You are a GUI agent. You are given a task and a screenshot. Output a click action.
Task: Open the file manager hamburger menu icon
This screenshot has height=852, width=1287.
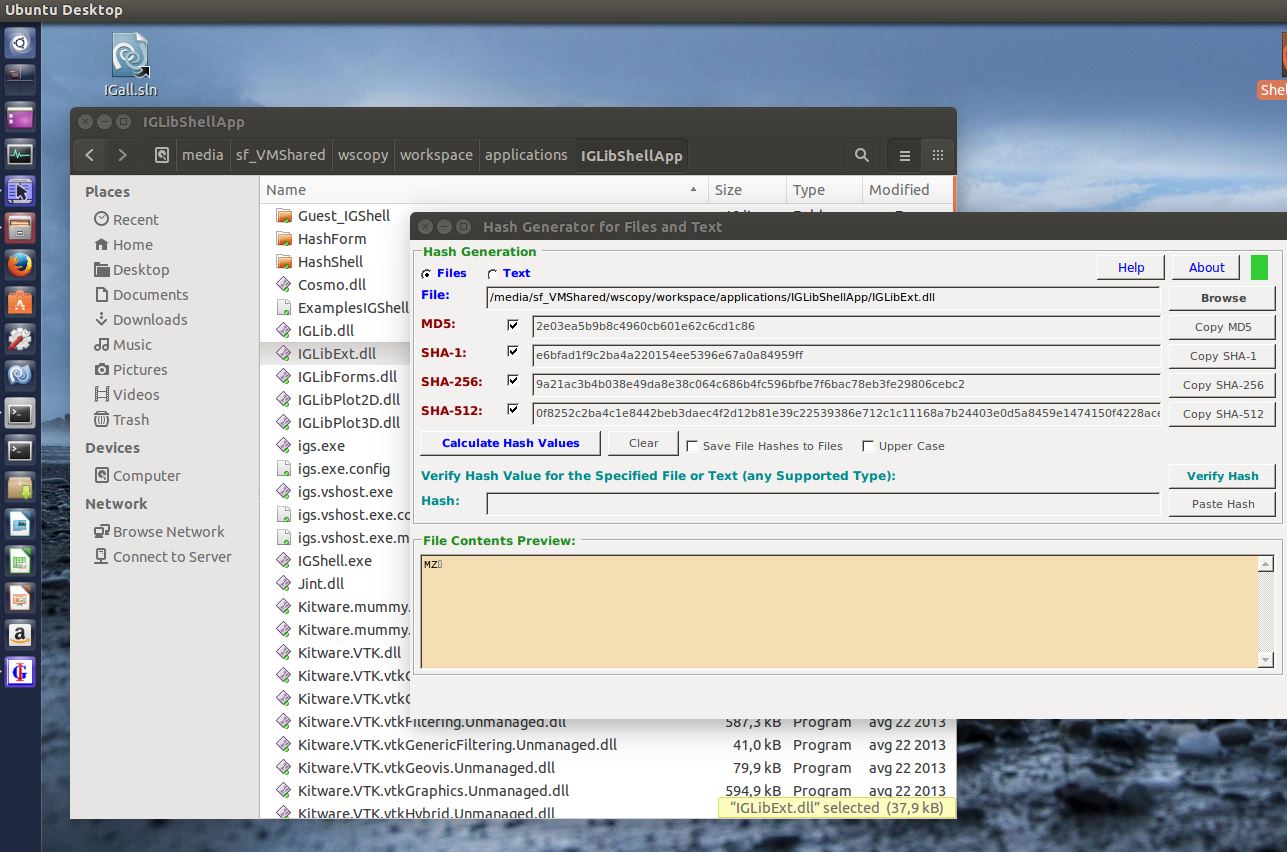[x=903, y=155]
